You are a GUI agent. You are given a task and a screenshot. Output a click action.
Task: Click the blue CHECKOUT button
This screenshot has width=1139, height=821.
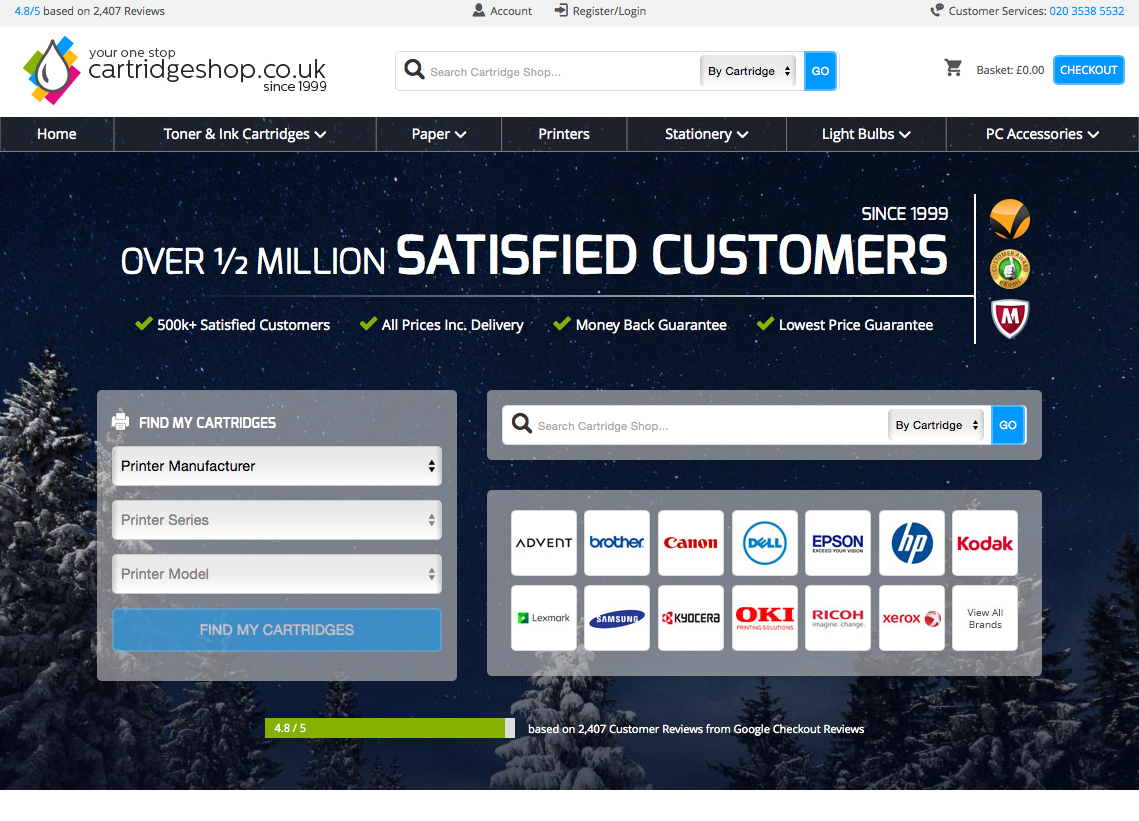click(x=1088, y=70)
